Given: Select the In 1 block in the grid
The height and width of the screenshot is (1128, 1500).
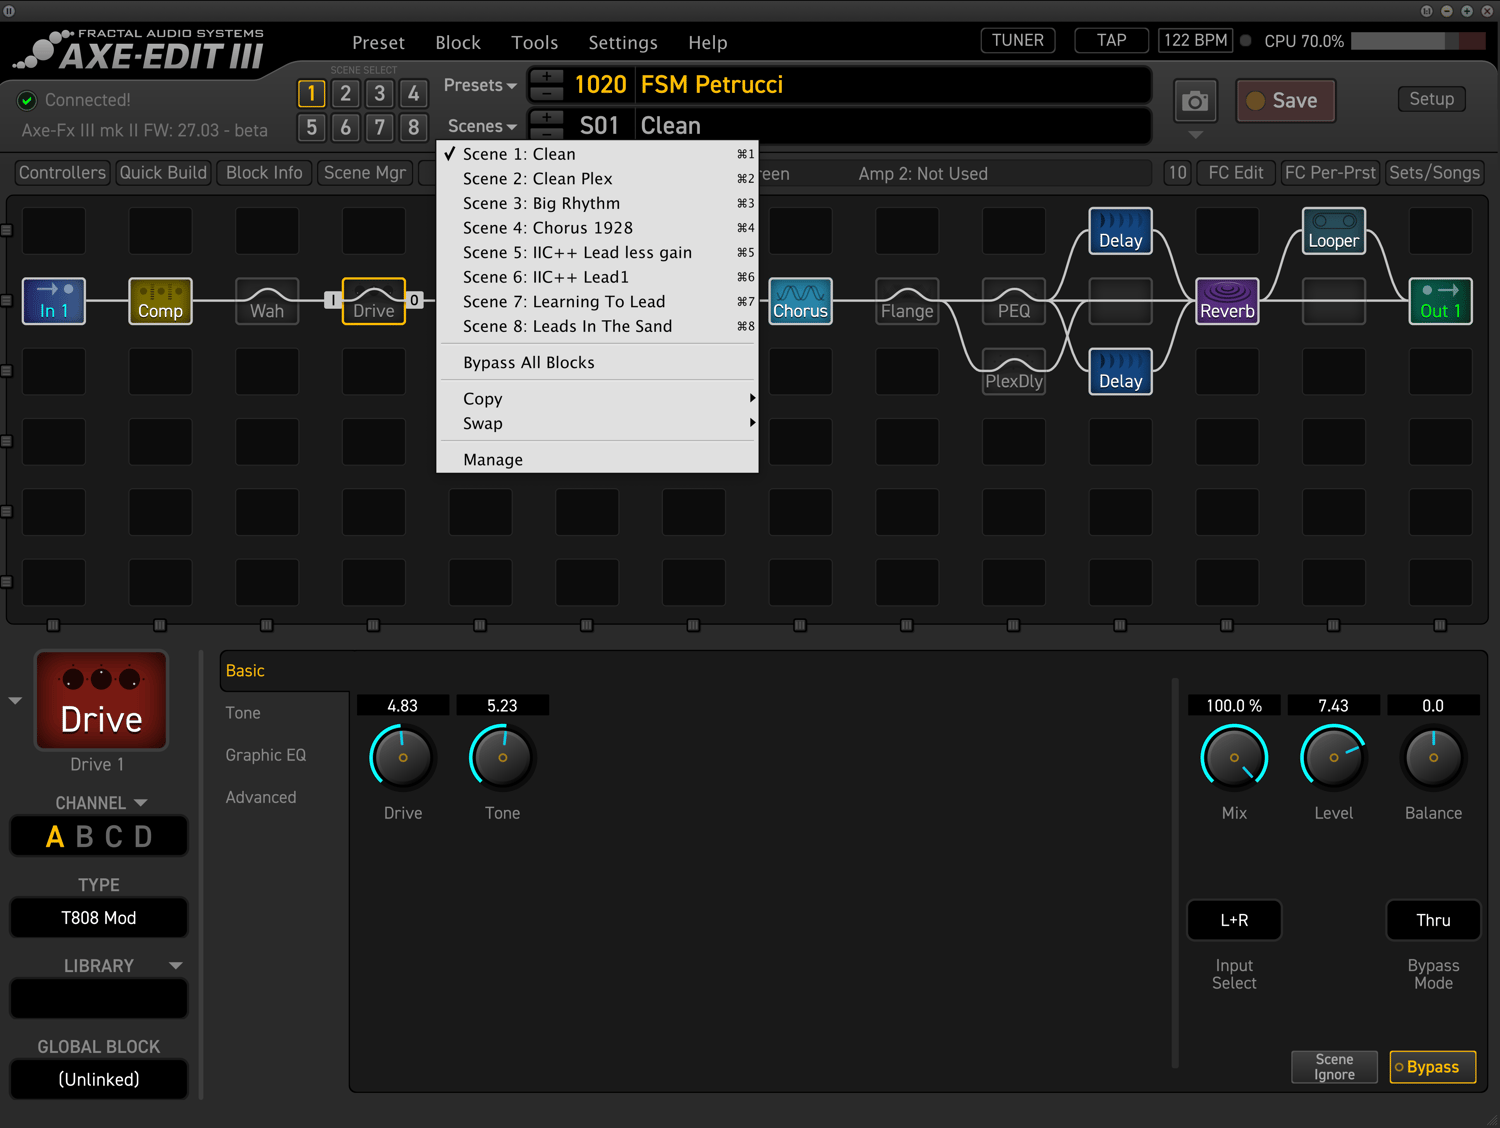Looking at the screenshot, I should (54, 301).
